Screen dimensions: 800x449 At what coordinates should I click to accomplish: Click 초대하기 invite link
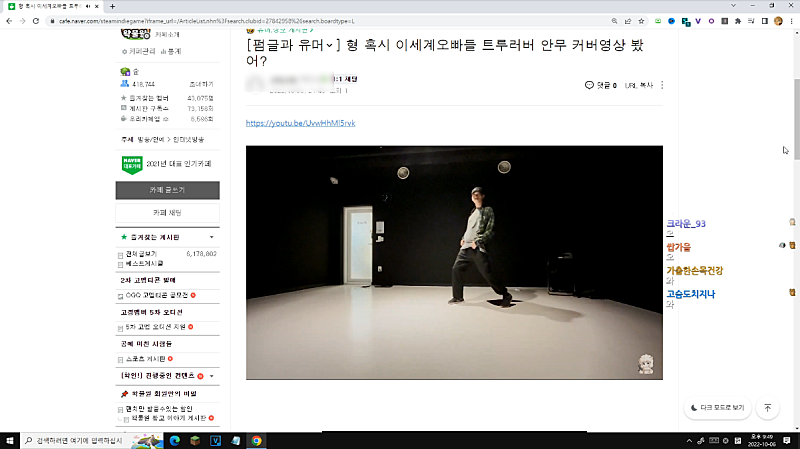tap(201, 84)
